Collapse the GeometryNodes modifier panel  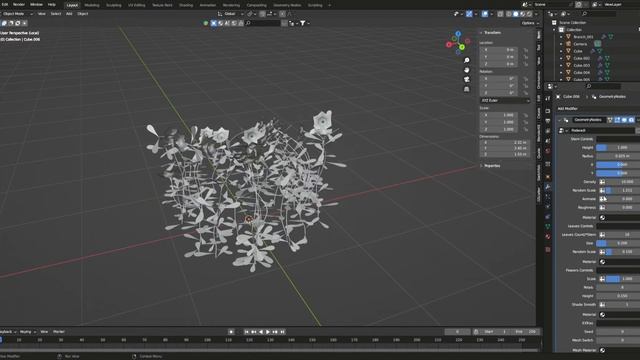click(x=560, y=120)
